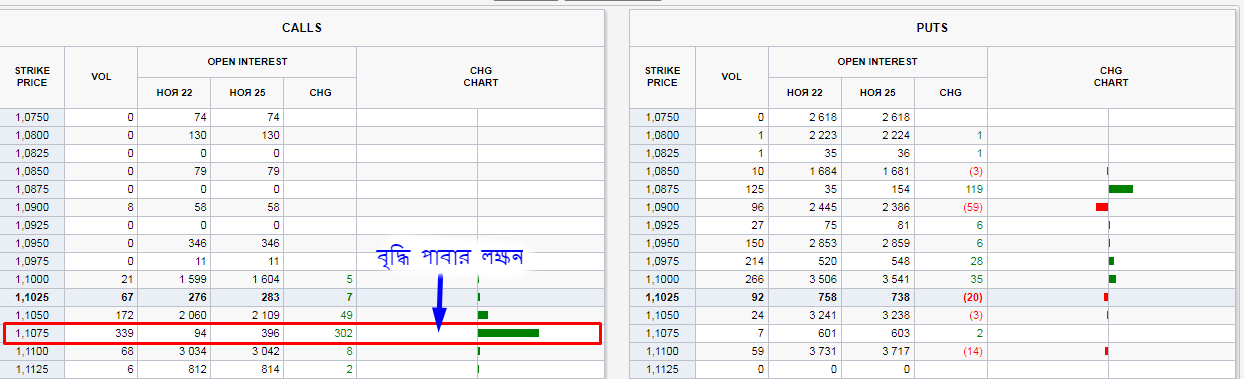Select the Puts 1,1025 strike price cell
Viewport: 1244px width, 379px height.
click(x=662, y=297)
